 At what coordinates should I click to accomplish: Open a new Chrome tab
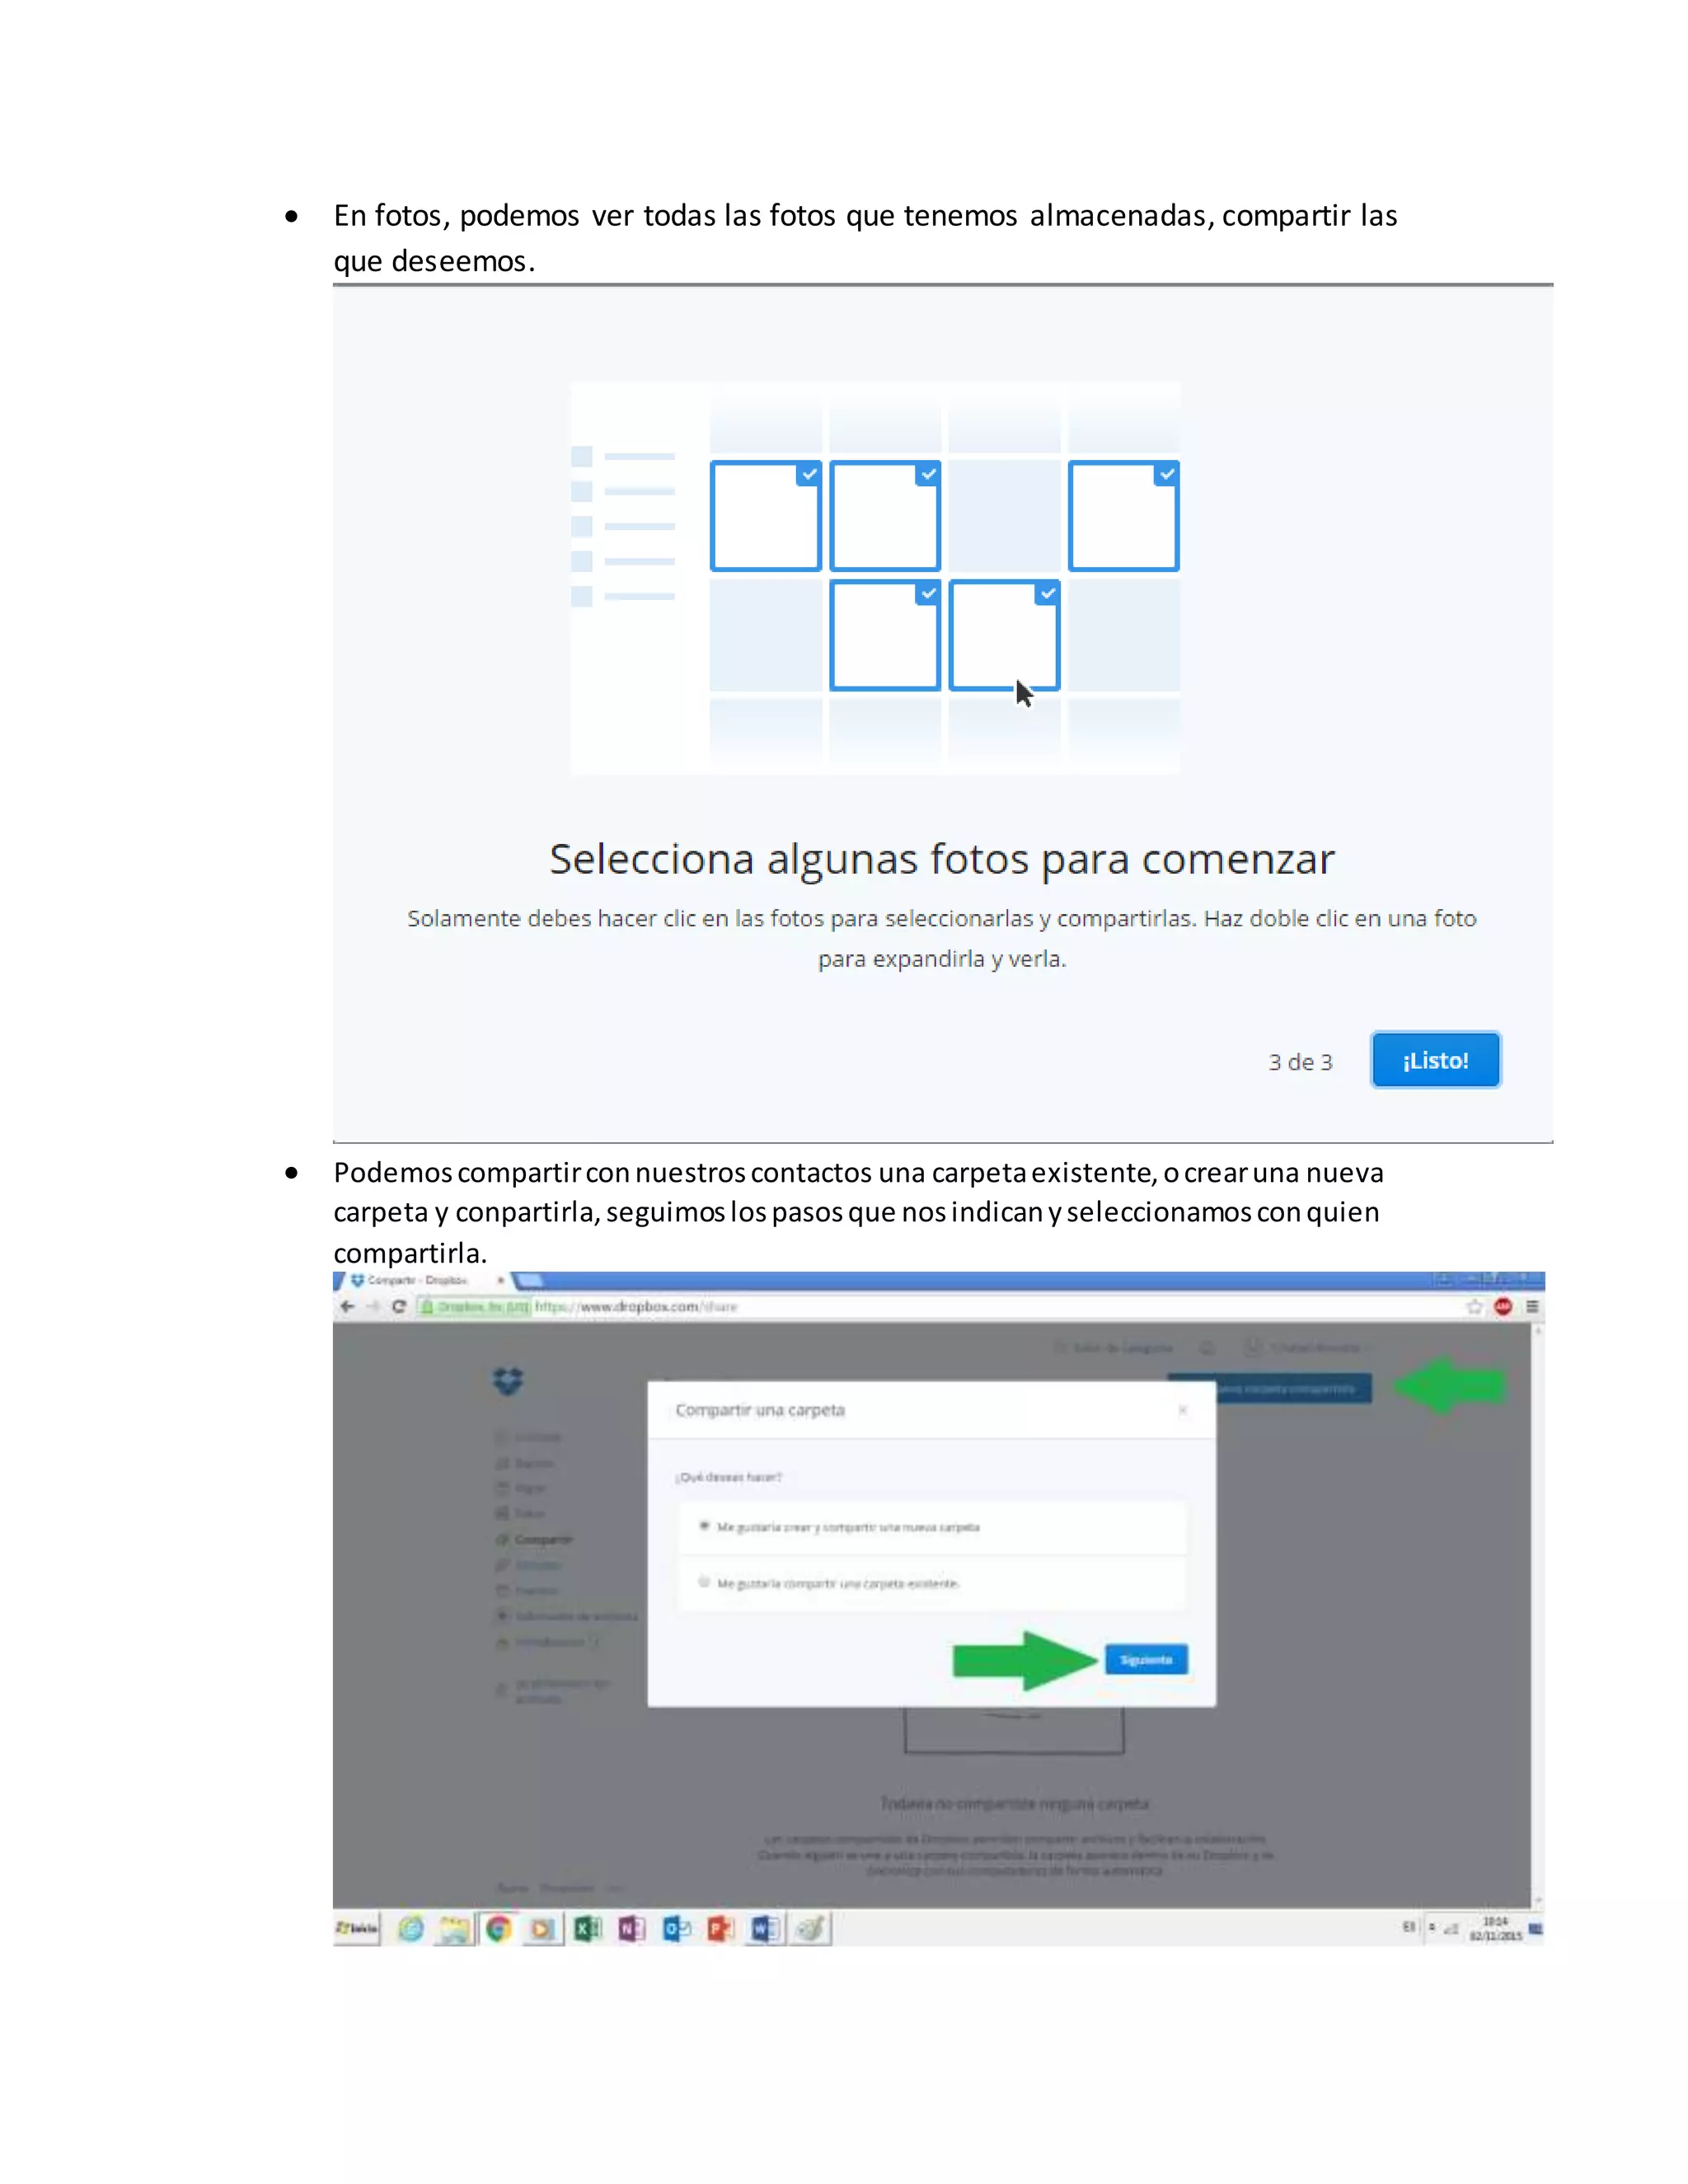529,1280
